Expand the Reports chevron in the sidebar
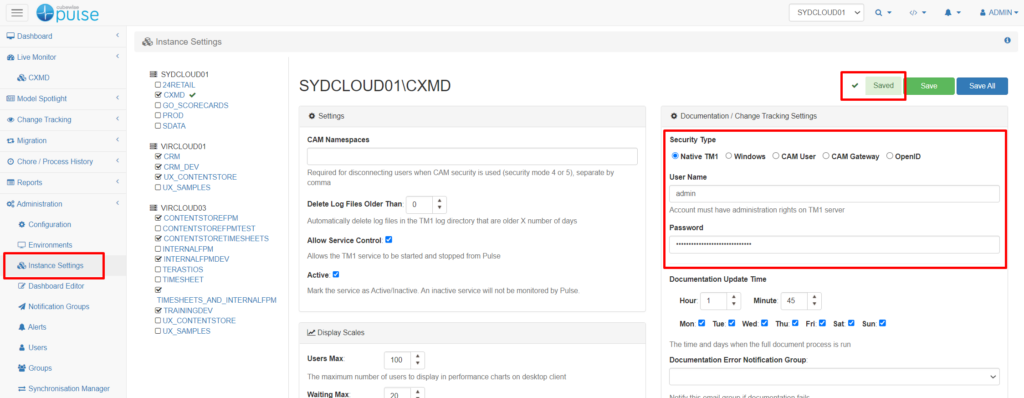Viewport: 1024px width, 398px height. coord(117,182)
